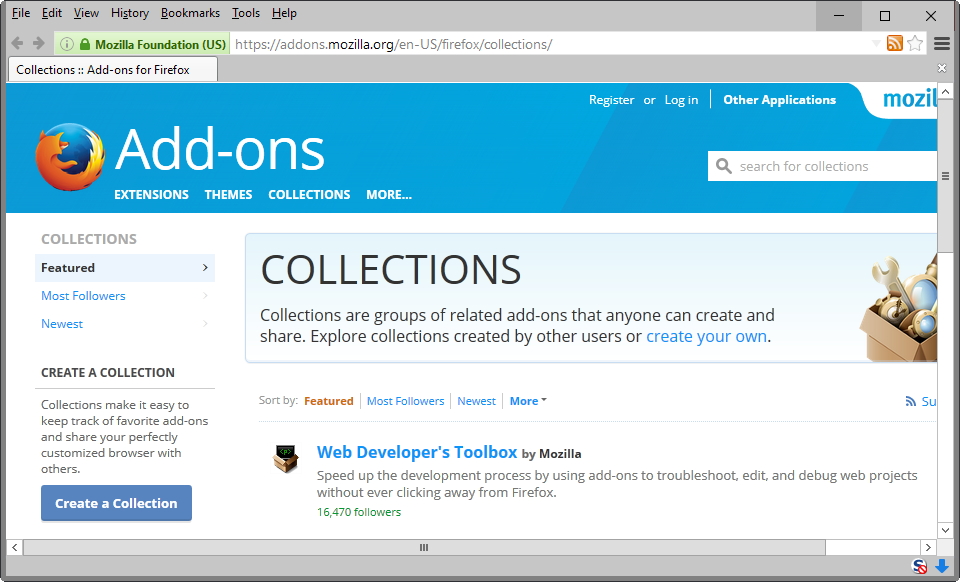Open the File menu
This screenshot has width=960, height=582.
click(x=21, y=13)
